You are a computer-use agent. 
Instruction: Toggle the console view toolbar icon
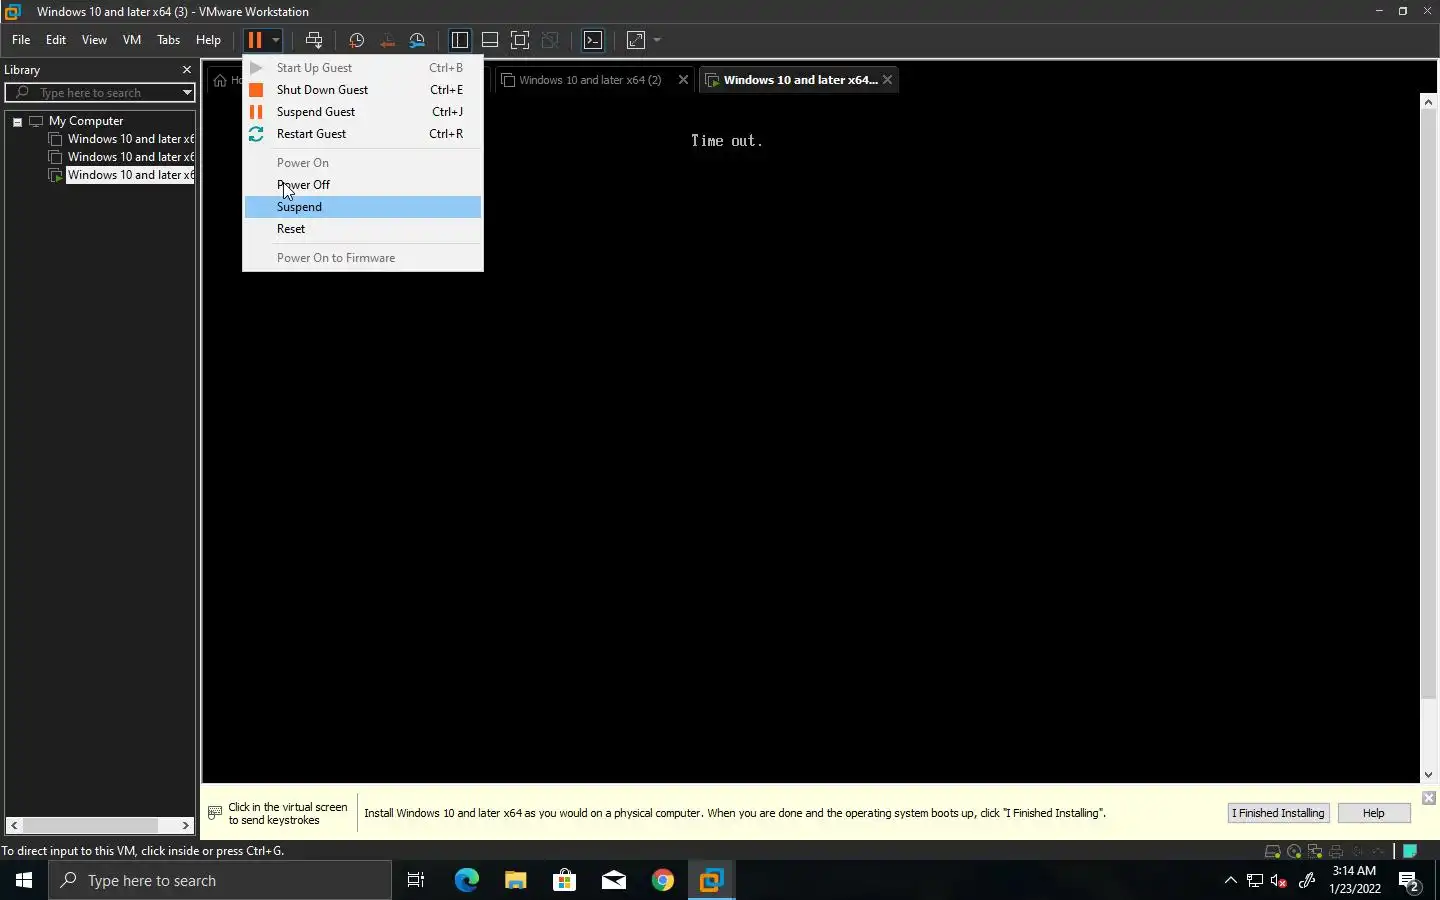[593, 40]
